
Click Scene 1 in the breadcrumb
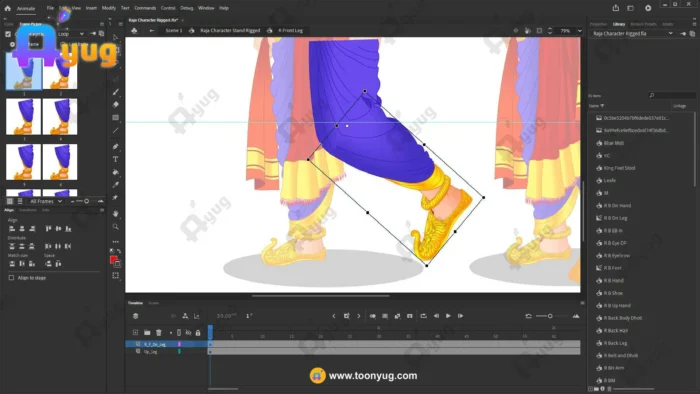[x=174, y=31]
